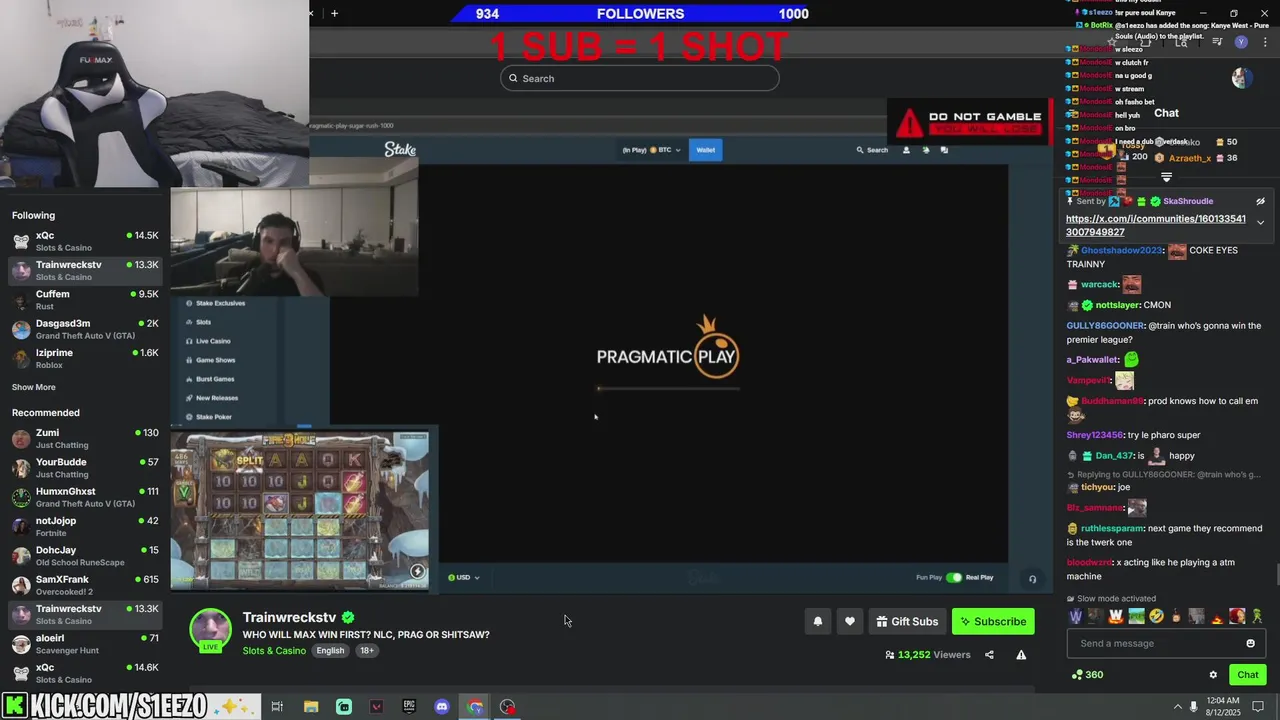Open USD currency dropdown in game footer

pos(464,577)
